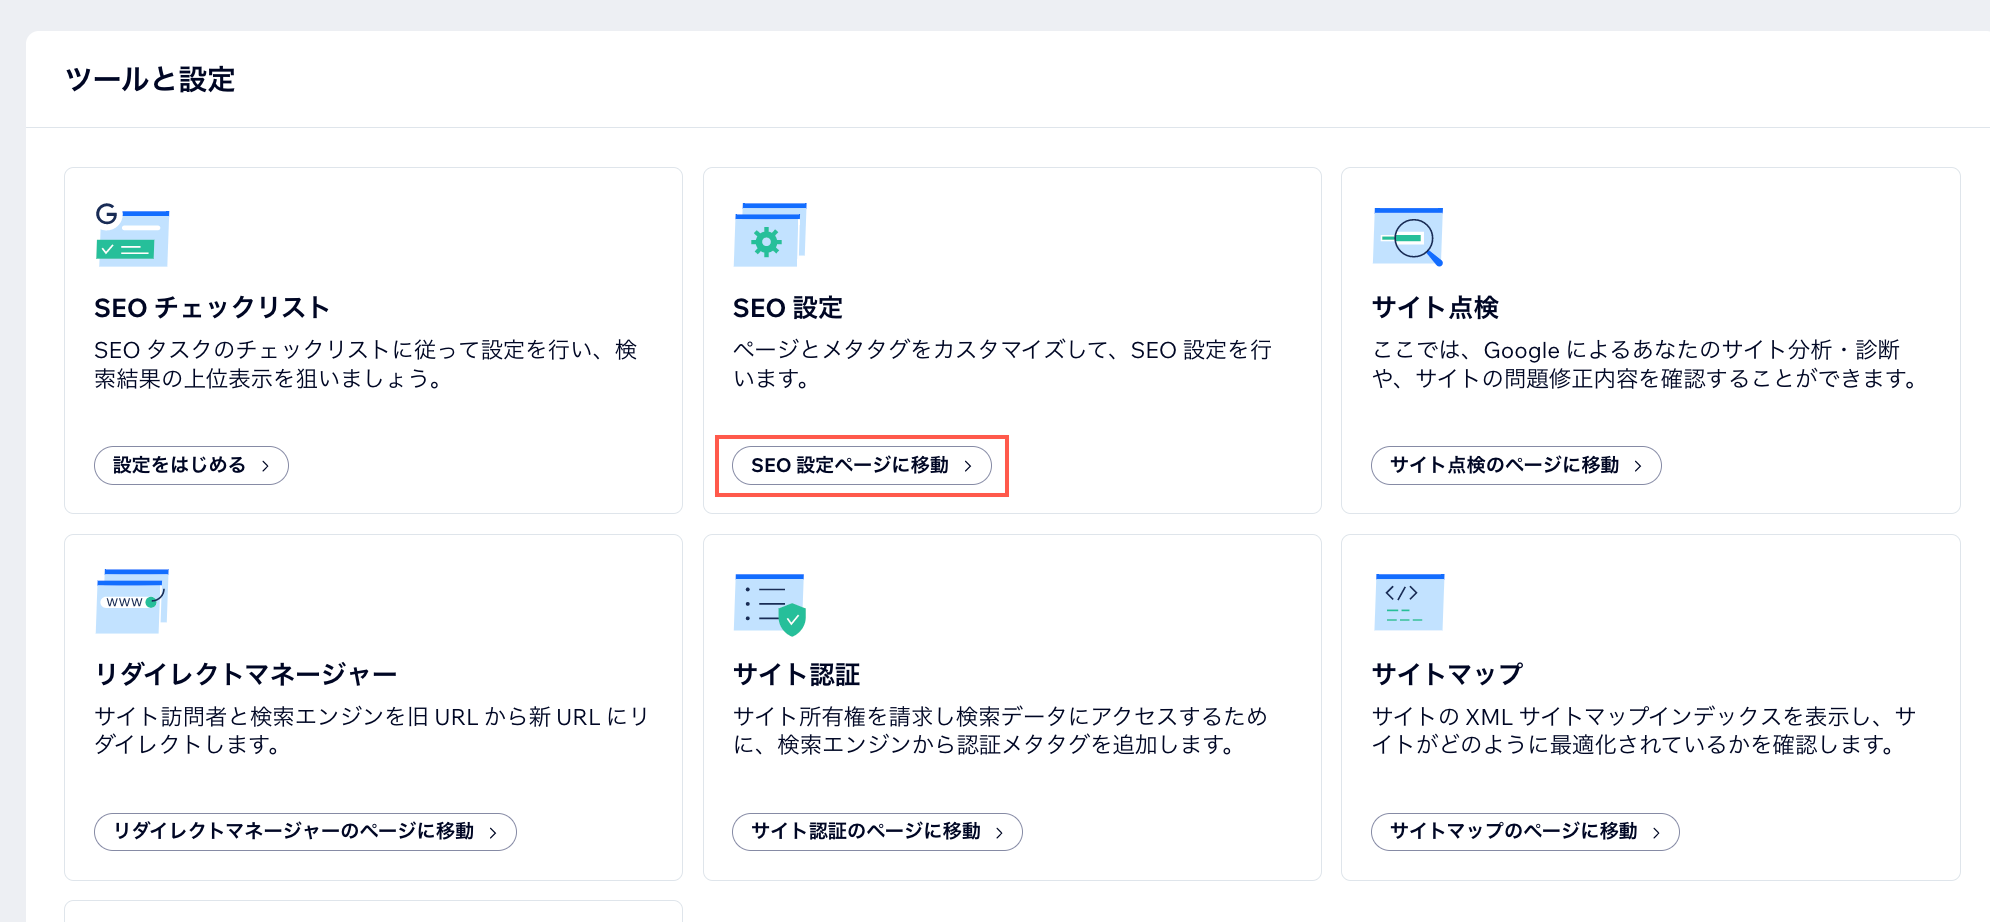Click the chevron inside 設定をはじめる button
The image size is (1990, 922).
point(265,465)
